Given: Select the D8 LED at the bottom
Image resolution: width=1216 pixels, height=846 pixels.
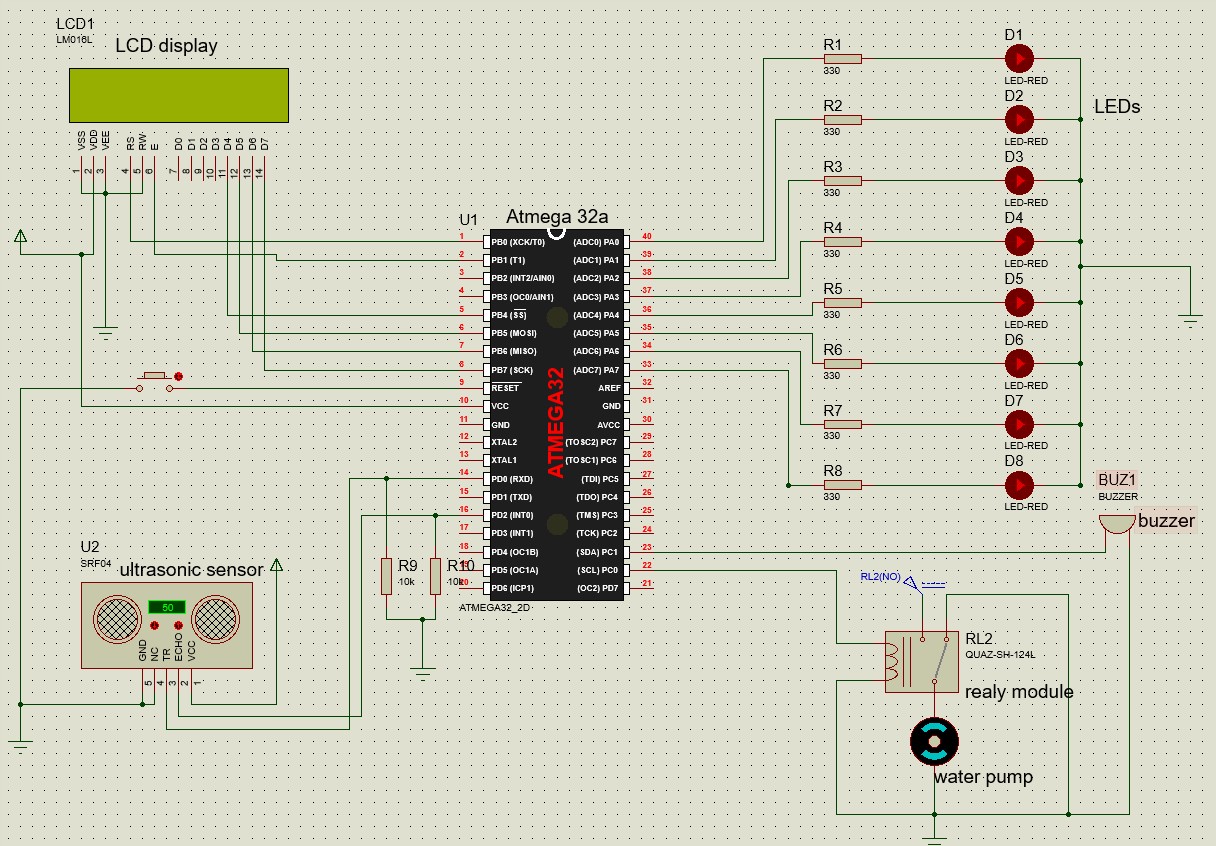Looking at the screenshot, I should pos(1019,486).
